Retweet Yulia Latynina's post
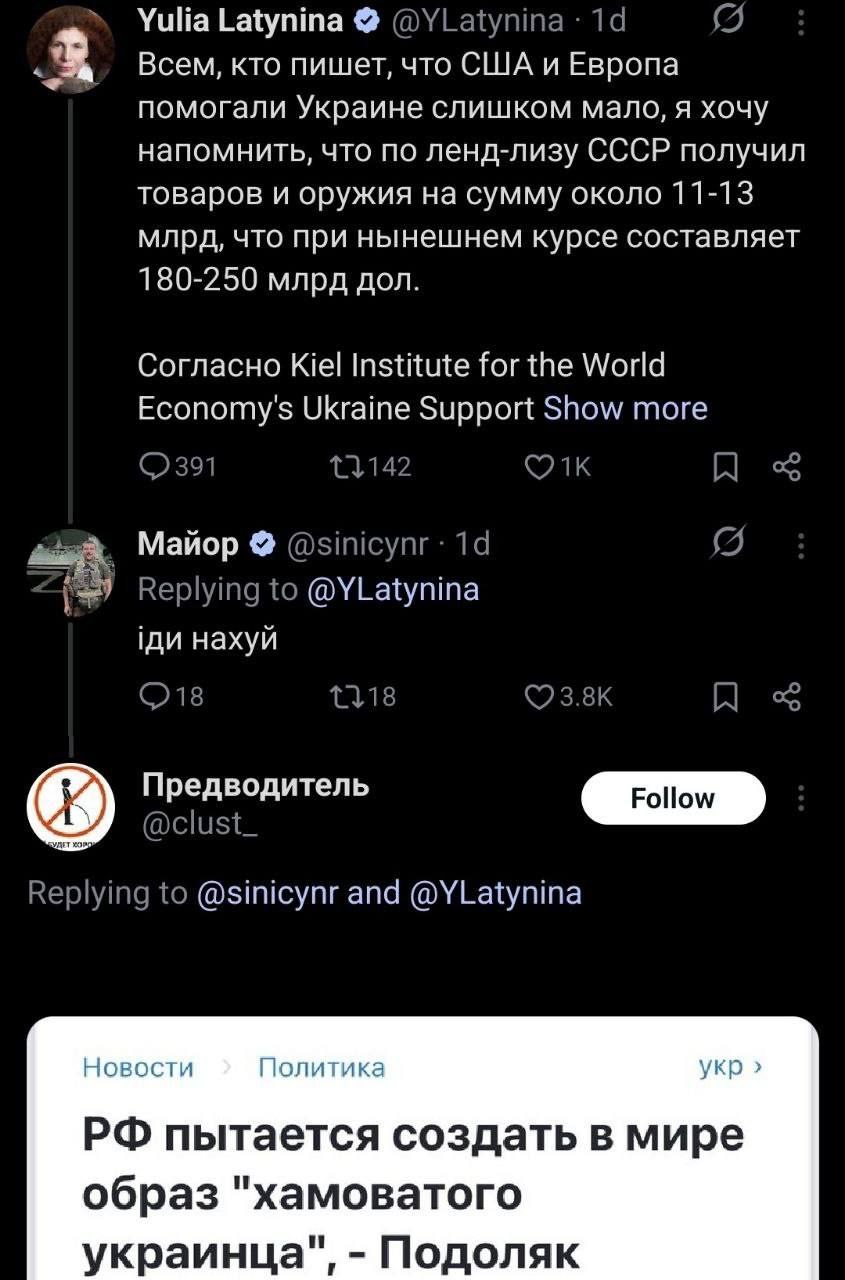This screenshot has height=1280, width=845. [341, 467]
